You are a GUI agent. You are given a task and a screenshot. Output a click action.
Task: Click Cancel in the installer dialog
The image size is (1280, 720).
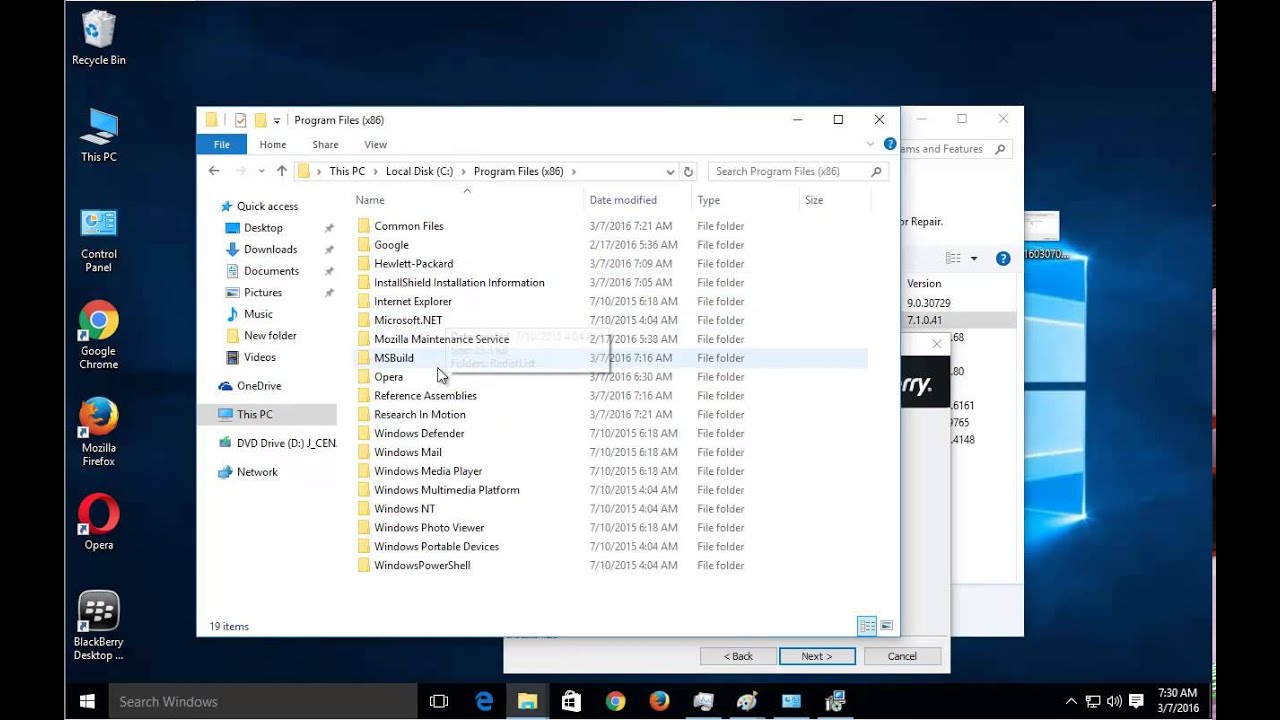click(x=902, y=656)
